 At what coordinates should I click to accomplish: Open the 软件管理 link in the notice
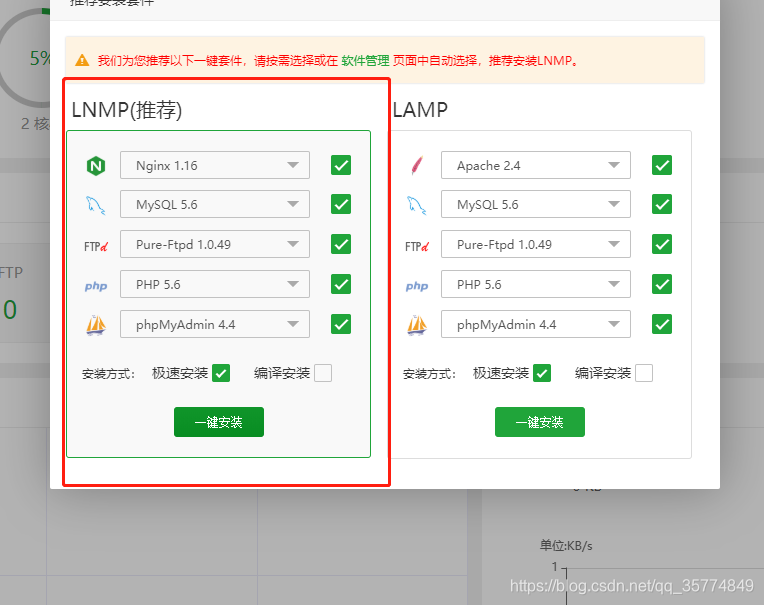(x=365, y=60)
